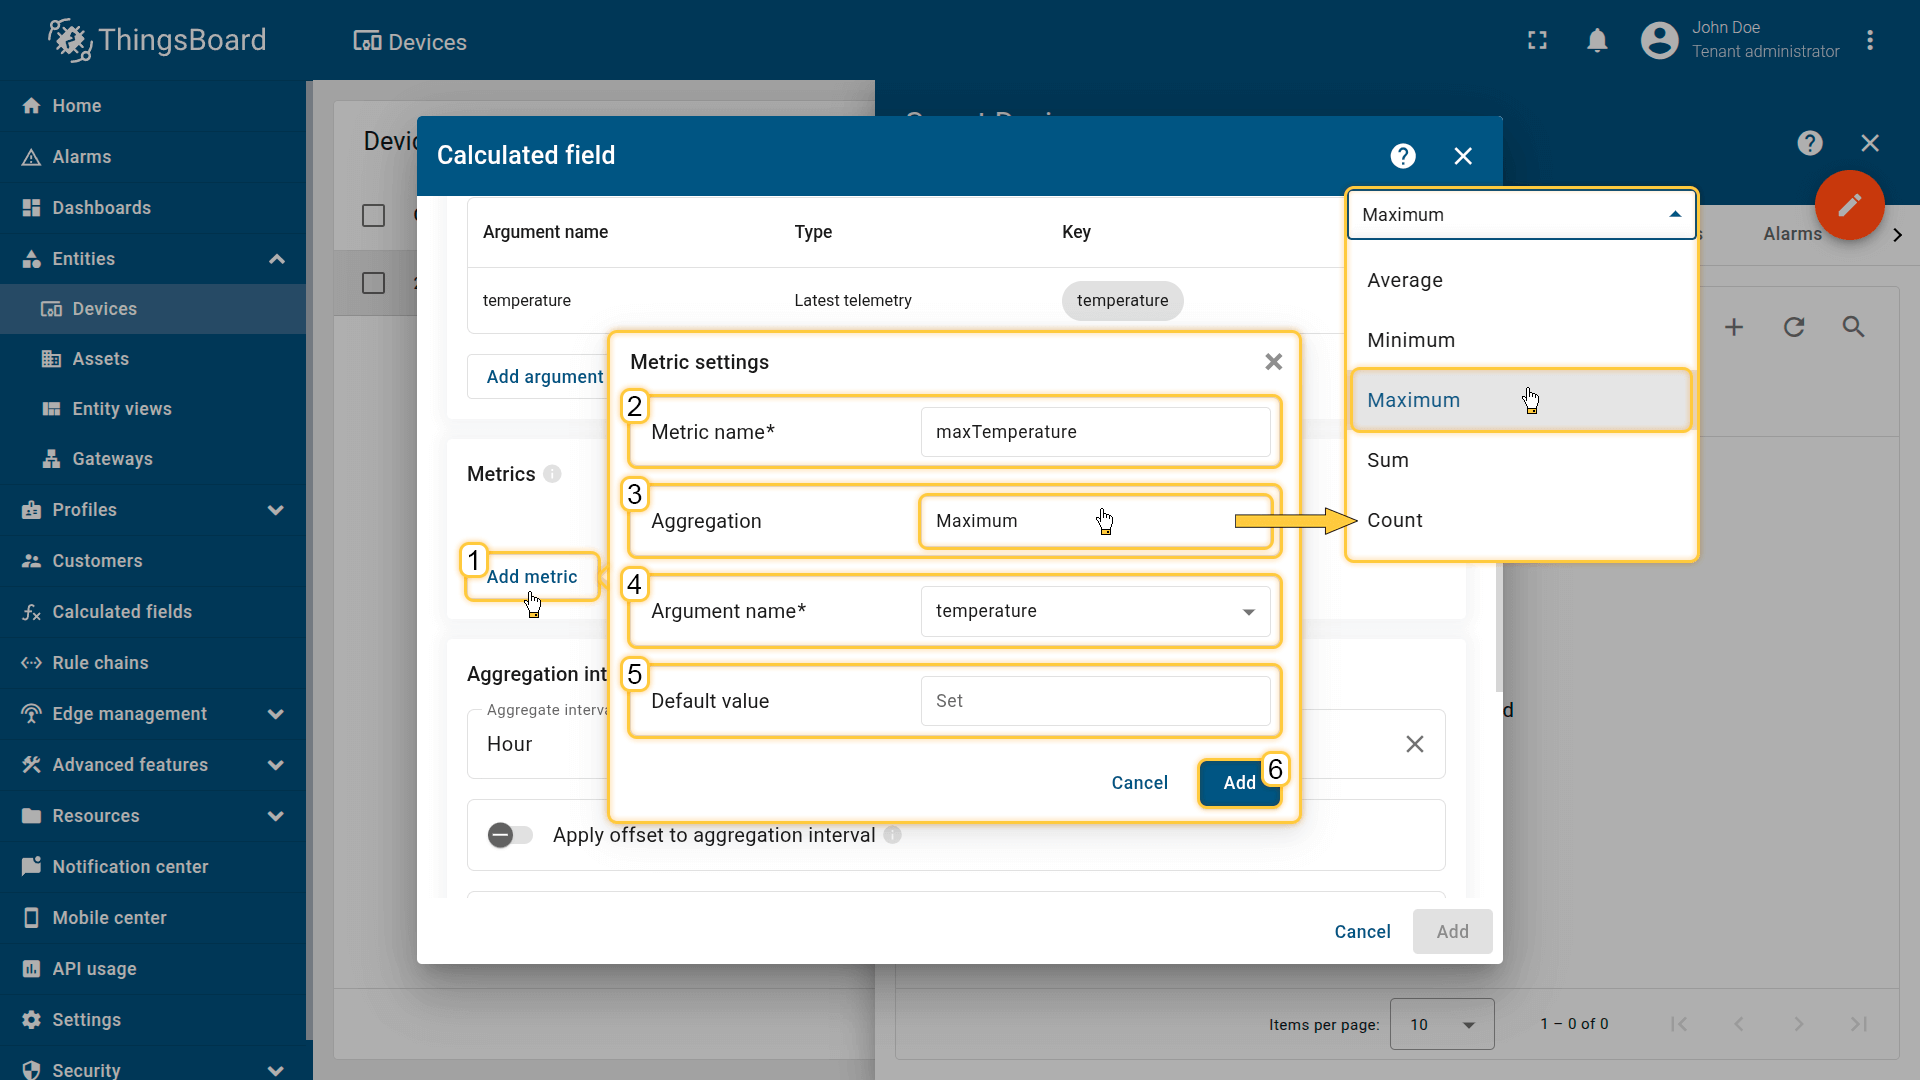Image resolution: width=1920 pixels, height=1080 pixels.
Task: Toggle Apply offset to aggregation interval
Action: [510, 835]
